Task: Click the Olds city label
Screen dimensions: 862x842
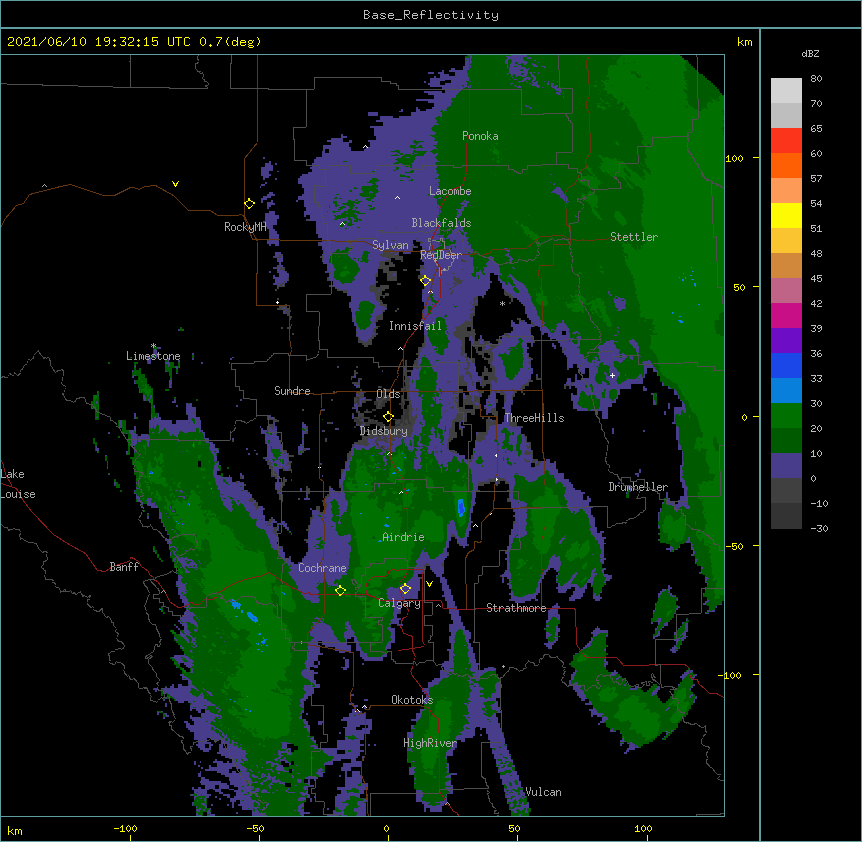Action: click(388, 394)
